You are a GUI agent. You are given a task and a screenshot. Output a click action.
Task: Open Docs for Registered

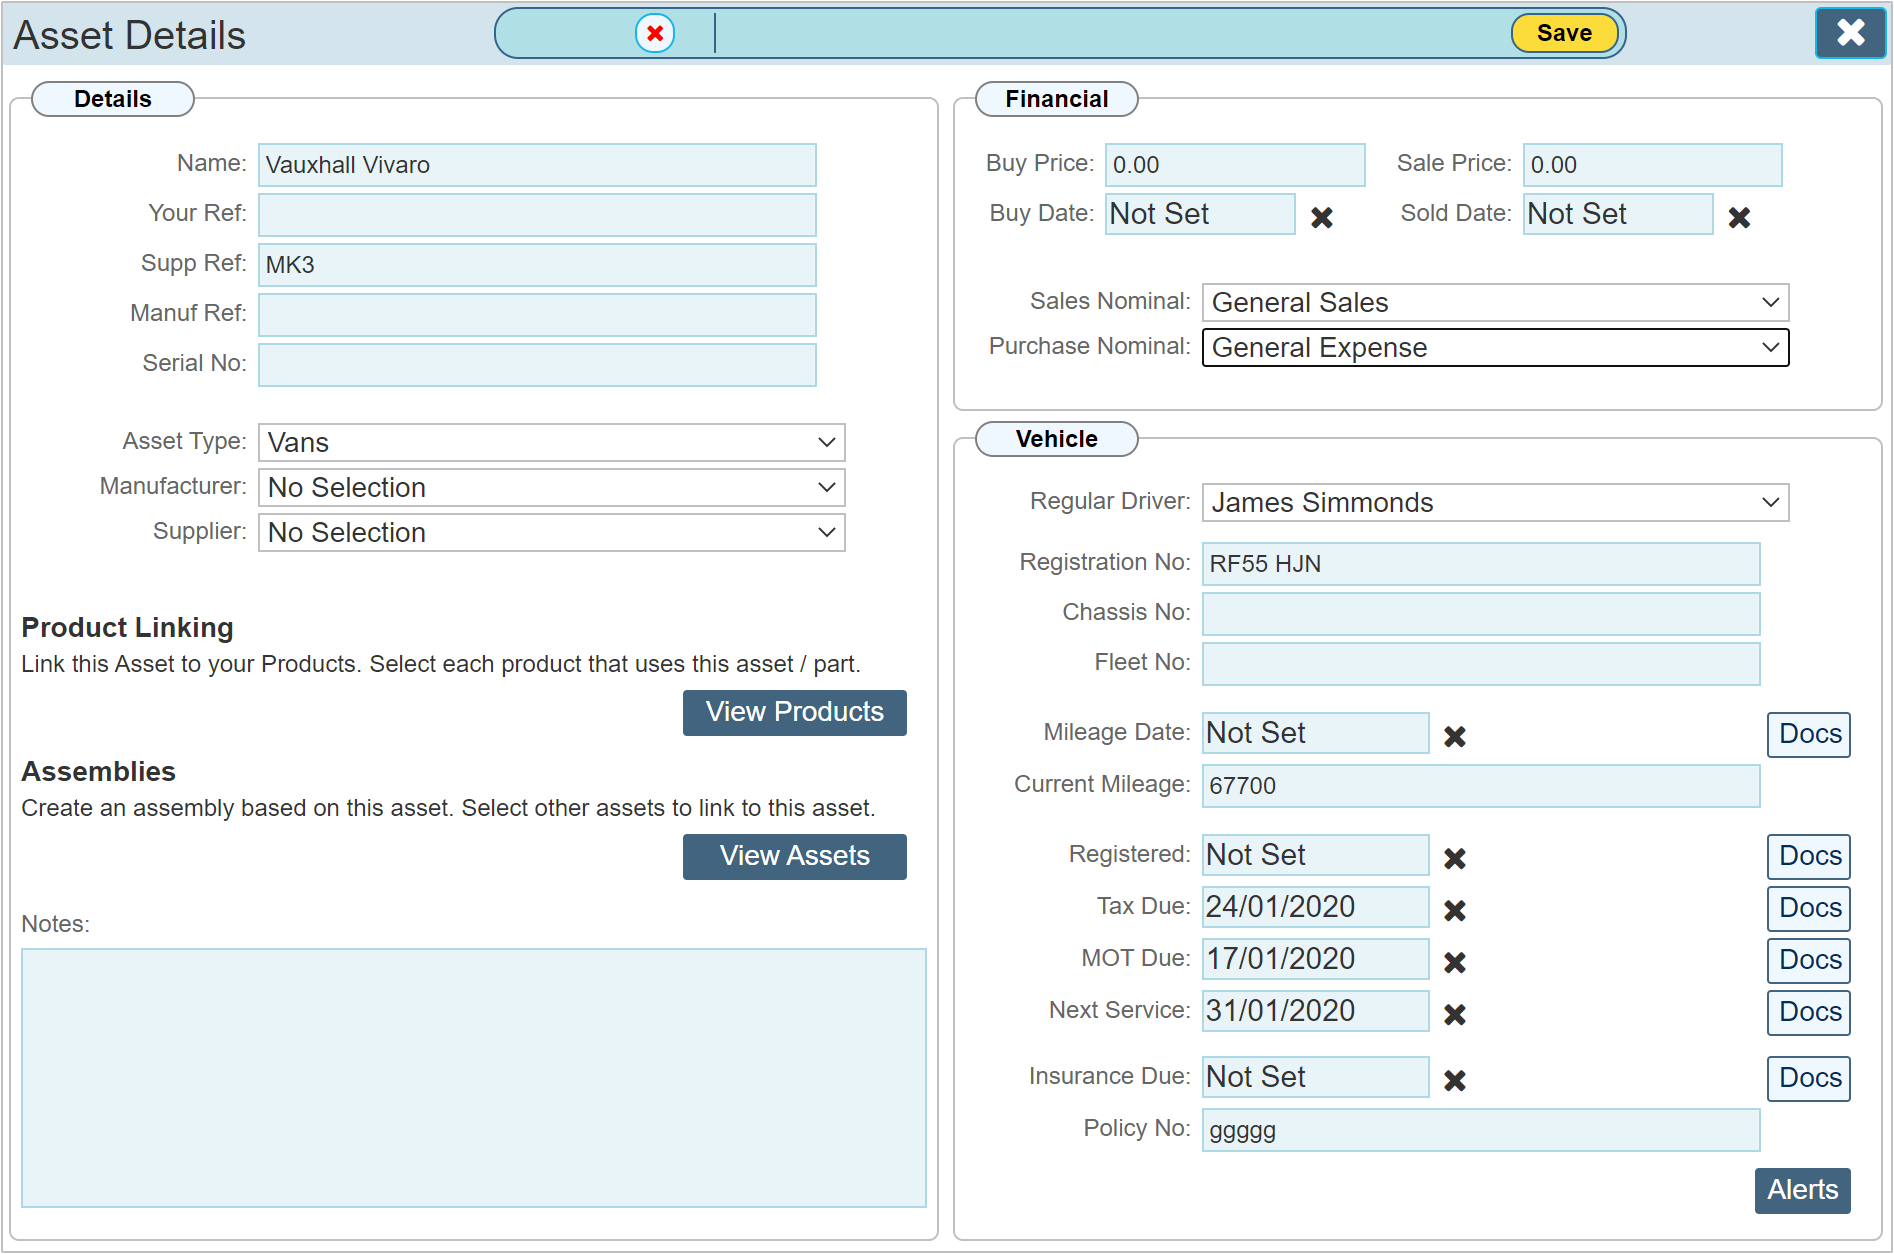1809,856
